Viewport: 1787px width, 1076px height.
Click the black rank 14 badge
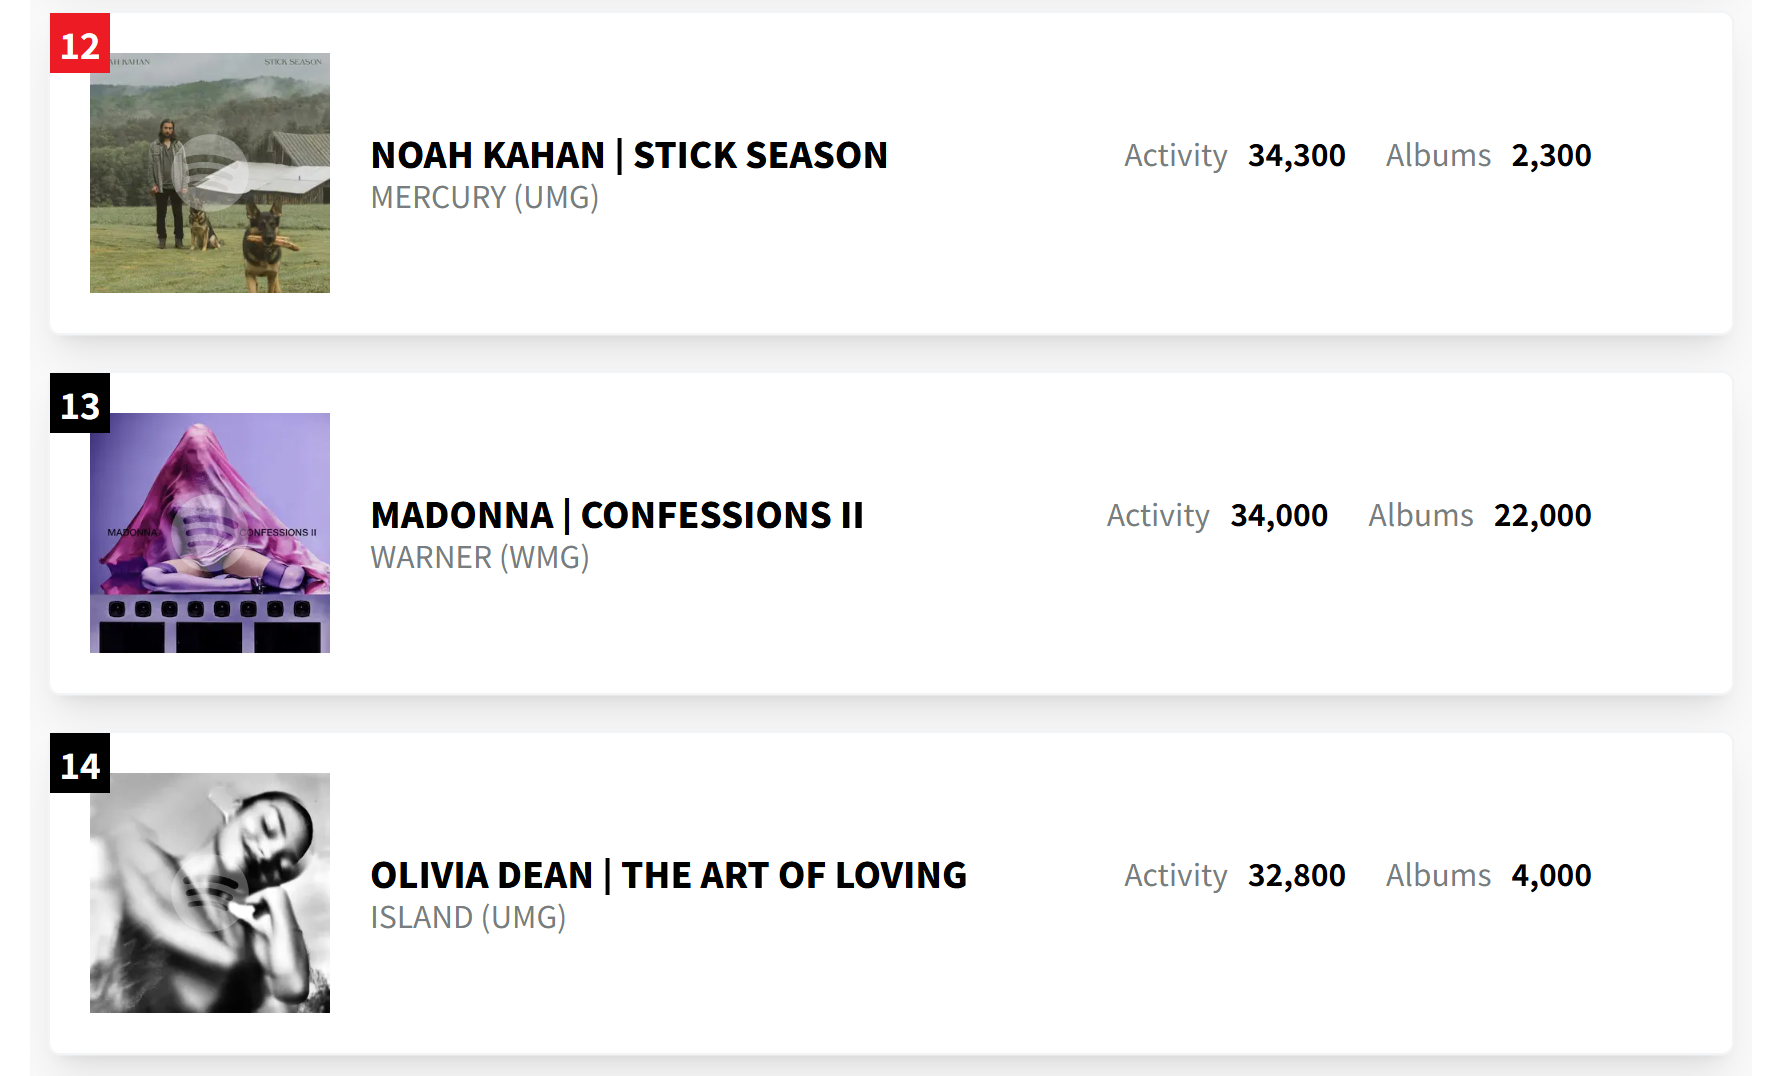click(80, 763)
